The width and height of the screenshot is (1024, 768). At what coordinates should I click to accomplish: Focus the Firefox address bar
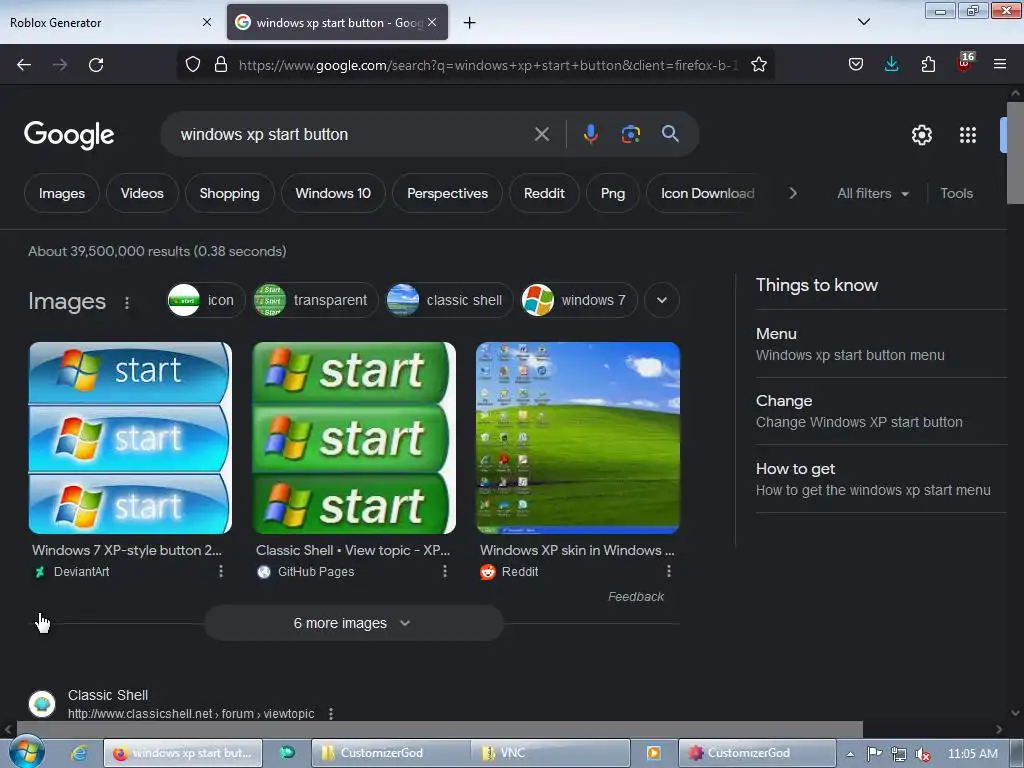488,65
